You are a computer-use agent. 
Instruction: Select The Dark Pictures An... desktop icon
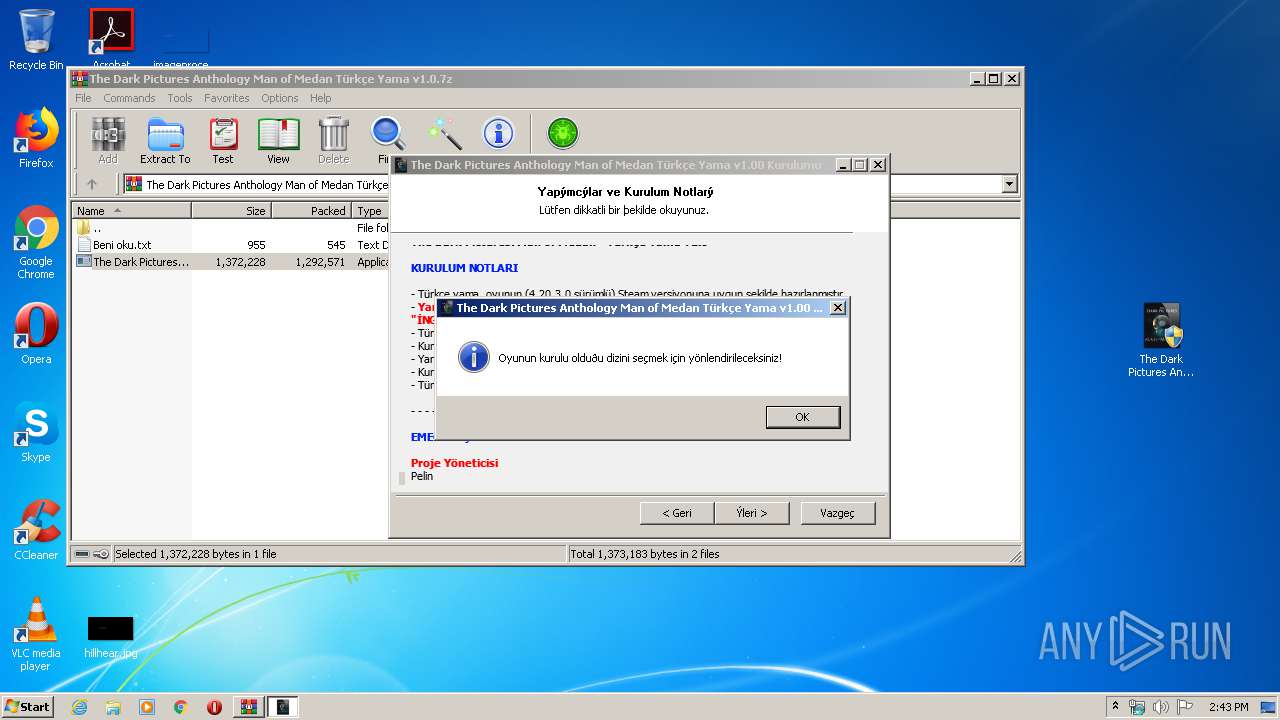click(x=1161, y=340)
